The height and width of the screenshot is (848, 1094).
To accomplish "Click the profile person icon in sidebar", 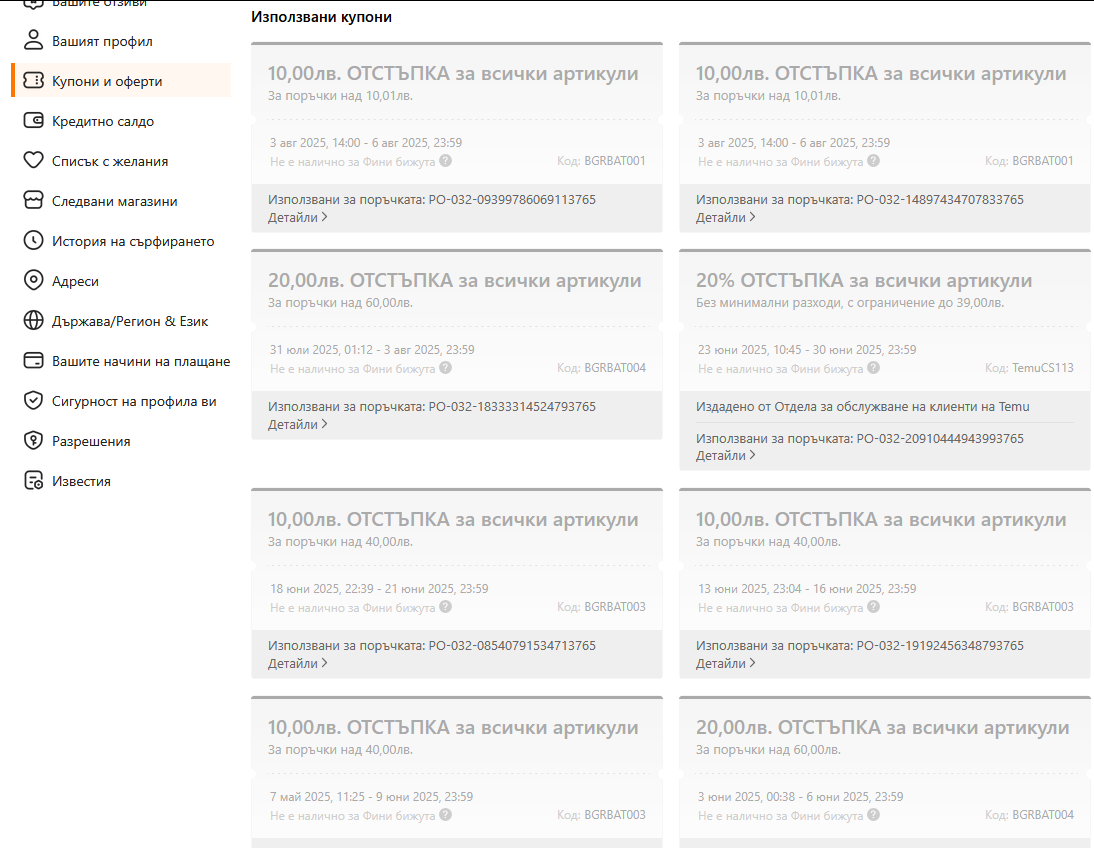I will point(34,41).
